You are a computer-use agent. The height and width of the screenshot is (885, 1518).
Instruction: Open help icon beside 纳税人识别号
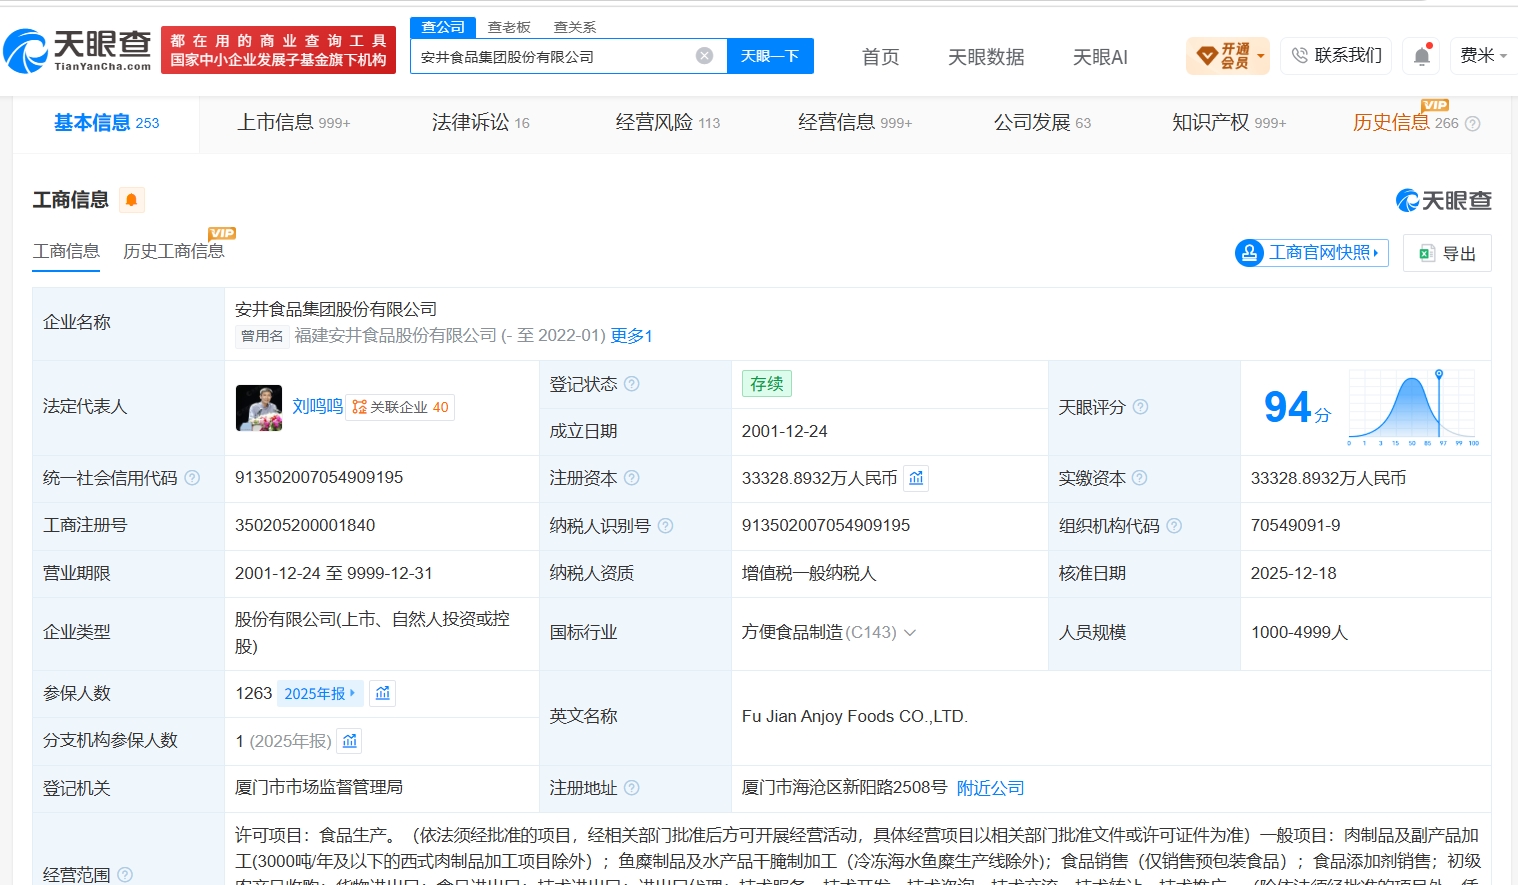pos(666,526)
